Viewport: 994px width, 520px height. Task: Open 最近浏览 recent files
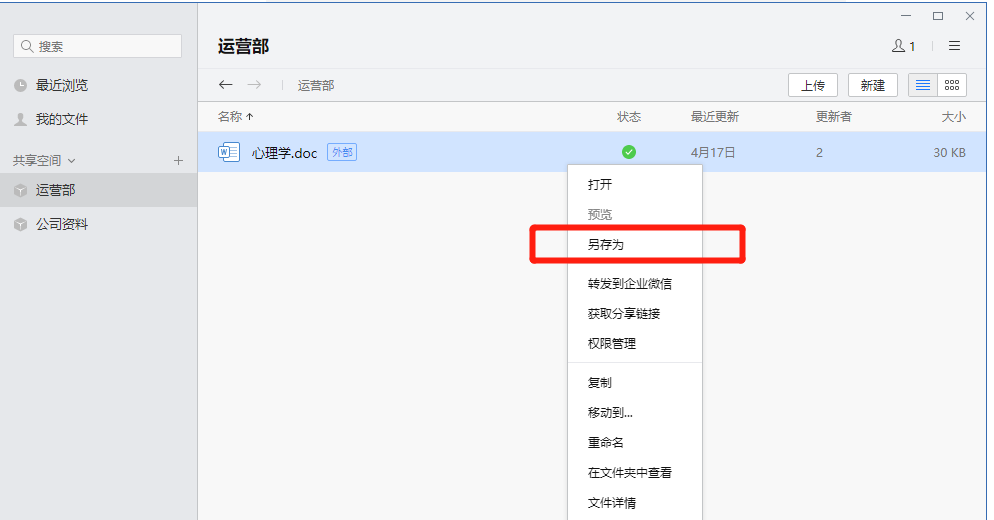pos(61,85)
